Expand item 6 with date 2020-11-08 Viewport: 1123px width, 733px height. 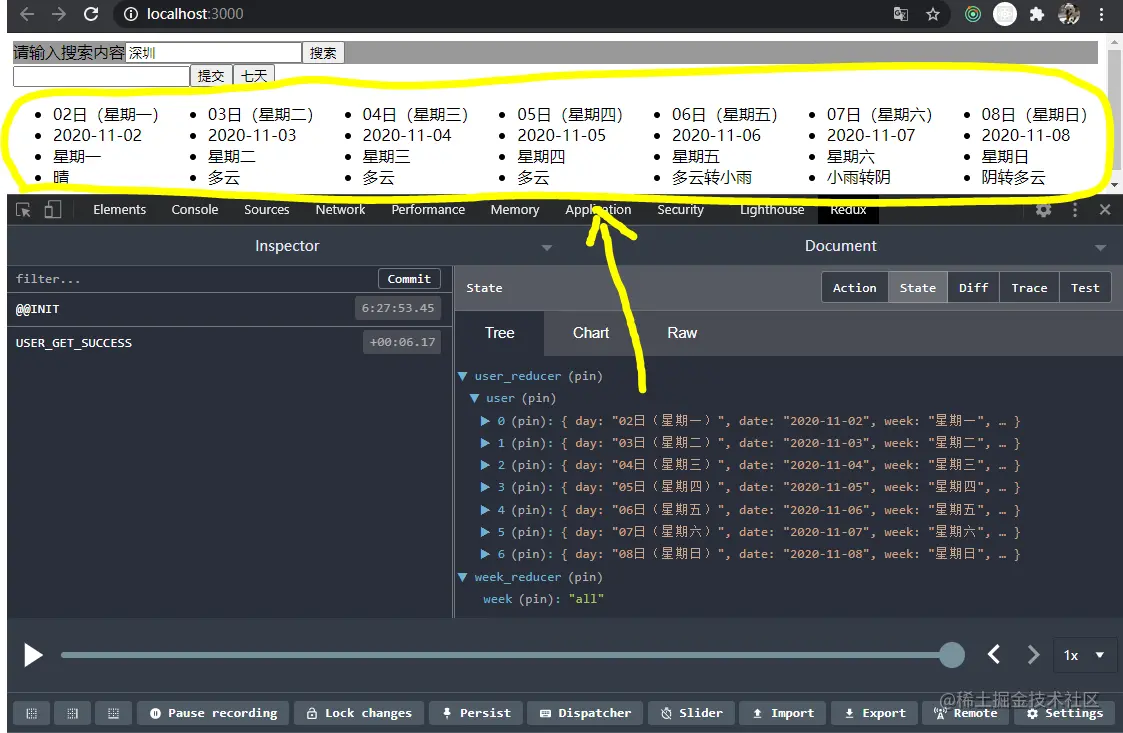coord(485,554)
